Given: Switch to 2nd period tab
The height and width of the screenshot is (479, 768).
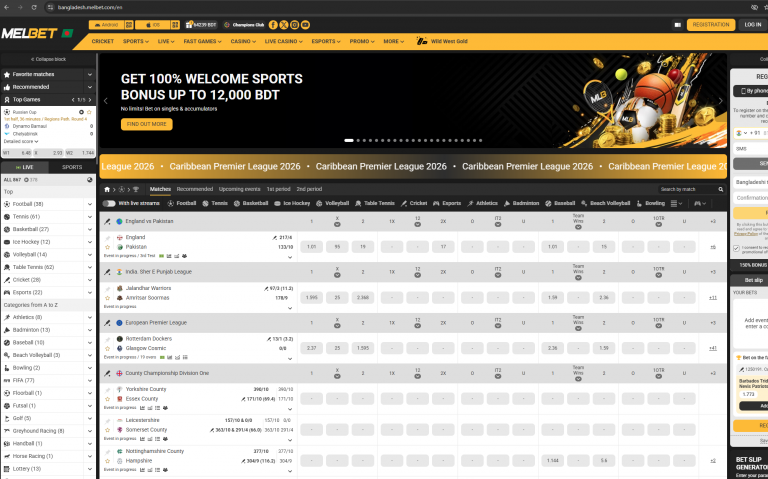Looking at the screenshot, I should pos(309,189).
